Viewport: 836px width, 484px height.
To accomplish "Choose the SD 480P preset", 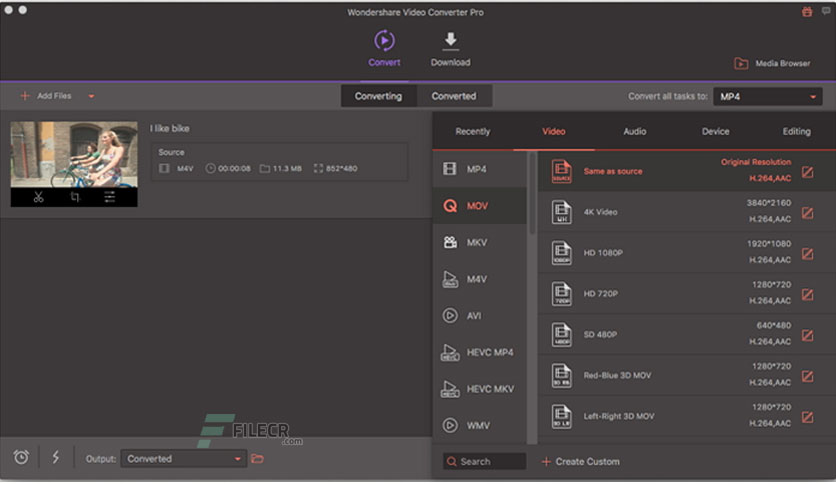I will 687,335.
